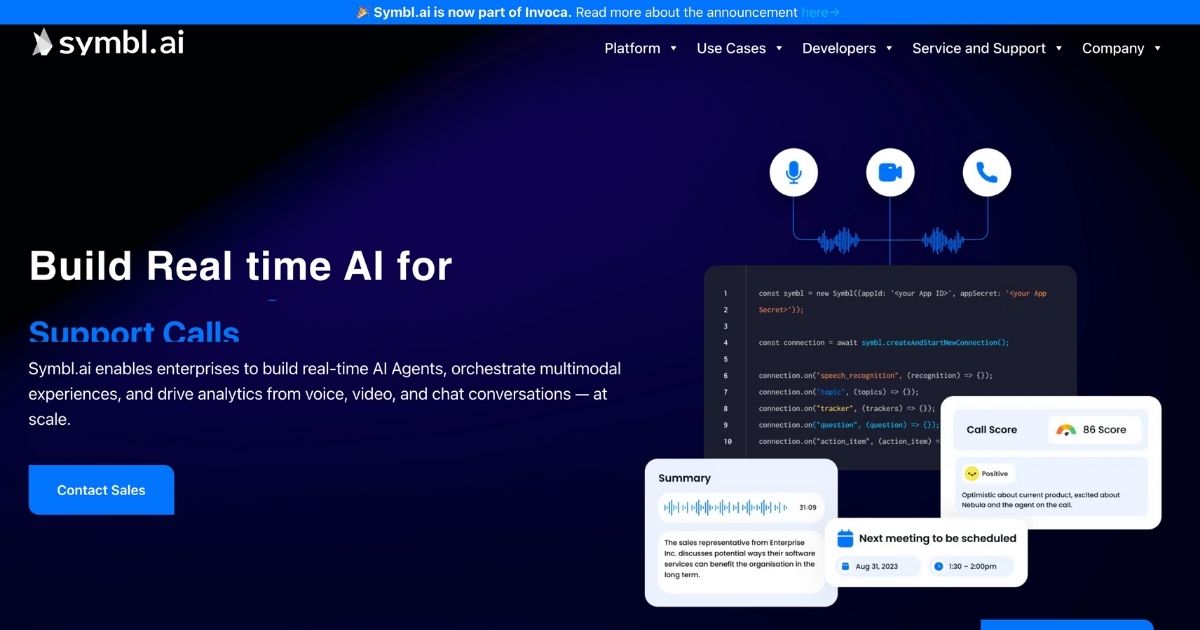Viewport: 1200px width, 630px height.
Task: Click the Summary card title
Action: tap(685, 478)
